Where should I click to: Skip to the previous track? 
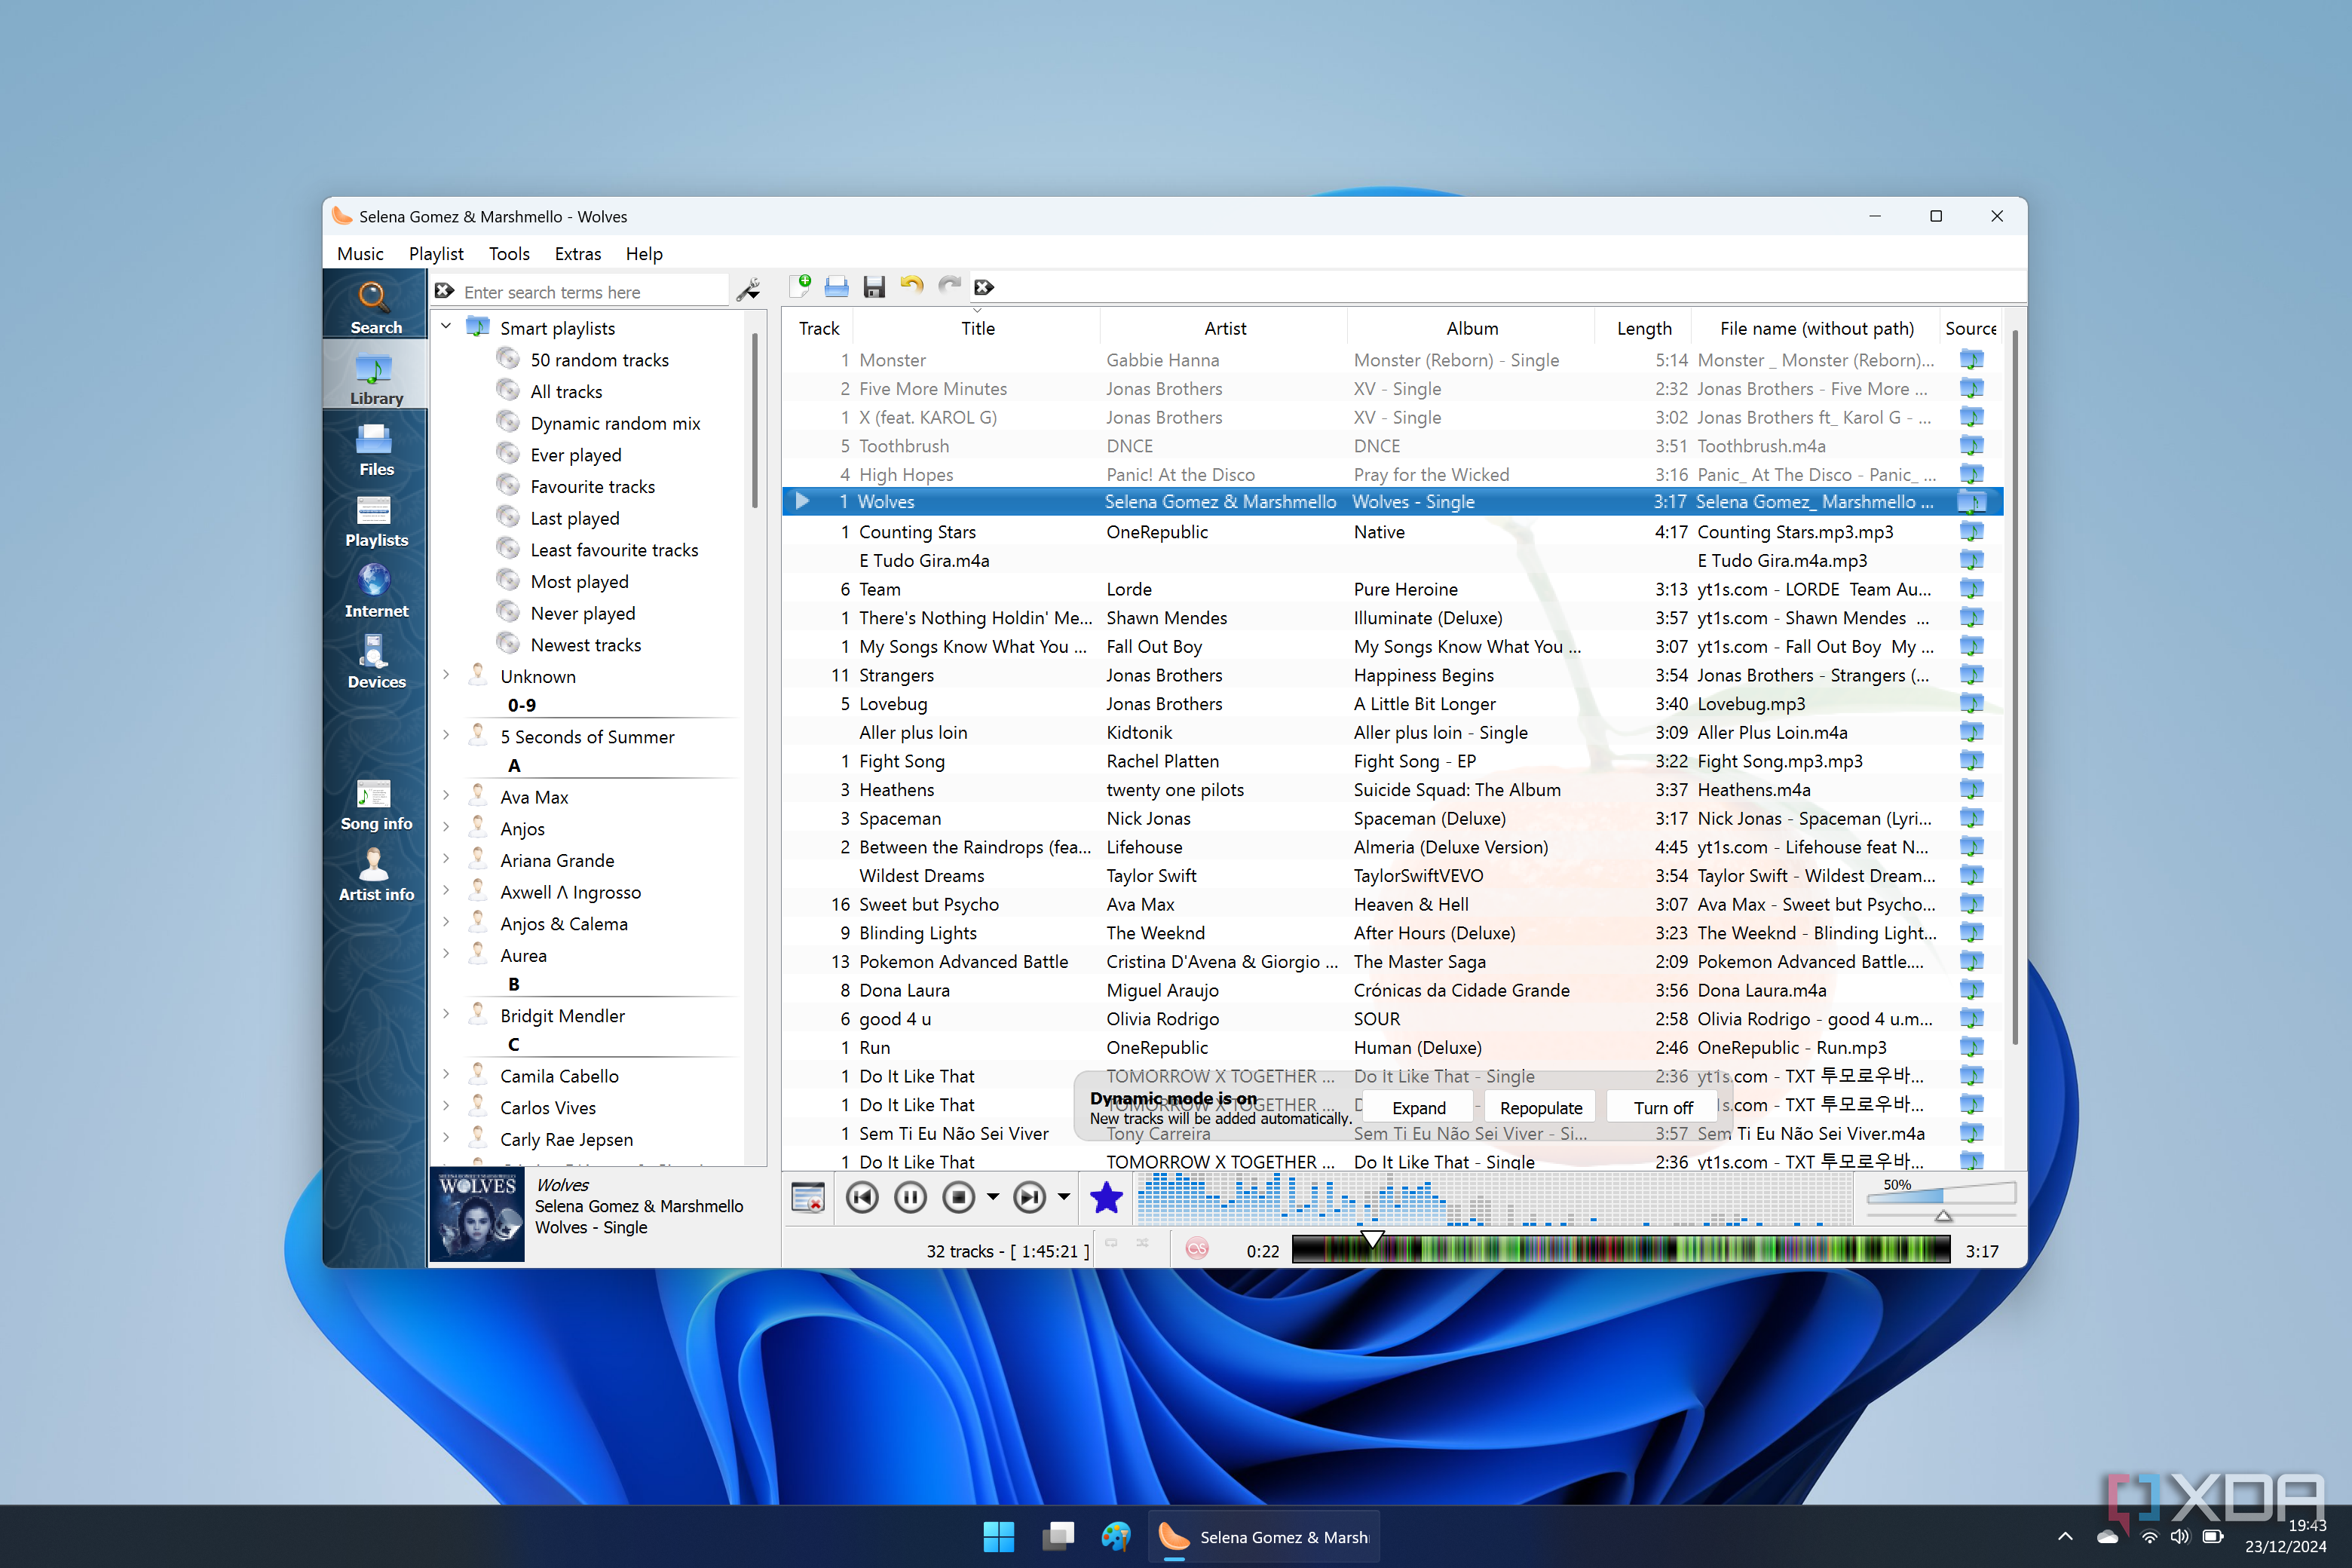862,1197
